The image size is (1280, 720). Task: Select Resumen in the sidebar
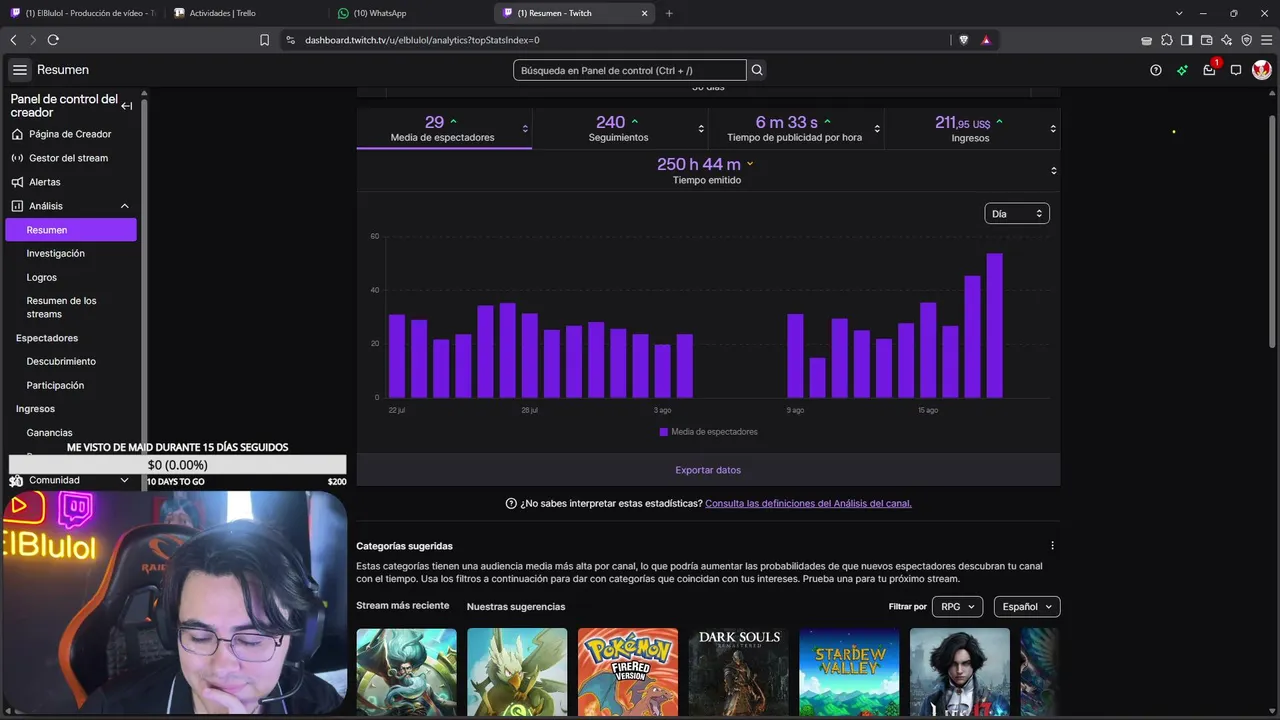71,230
